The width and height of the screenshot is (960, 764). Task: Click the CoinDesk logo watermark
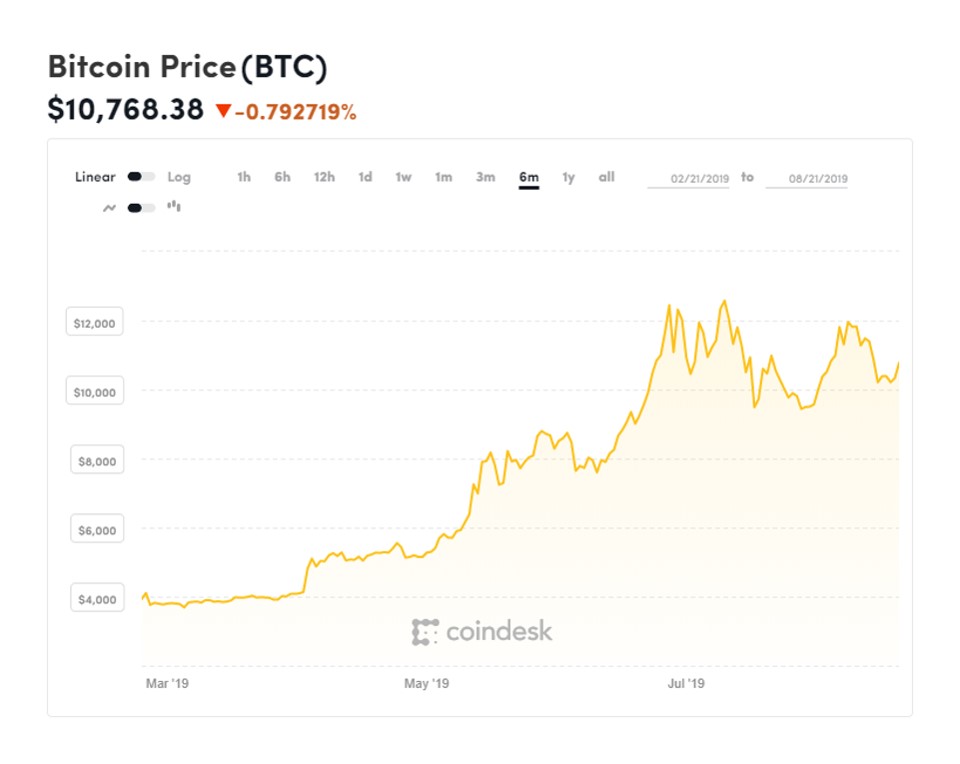point(481,631)
